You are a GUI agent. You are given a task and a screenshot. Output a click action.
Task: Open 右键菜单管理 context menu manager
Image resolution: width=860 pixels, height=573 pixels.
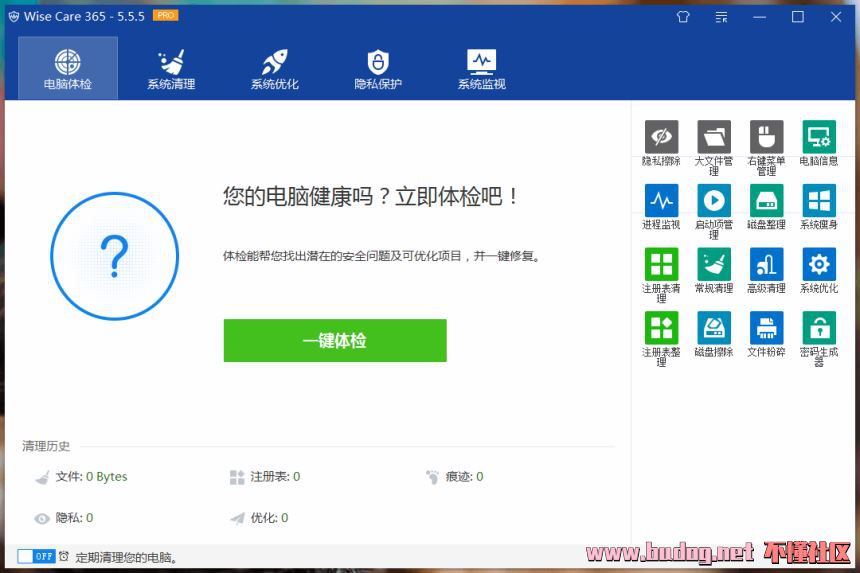(766, 138)
